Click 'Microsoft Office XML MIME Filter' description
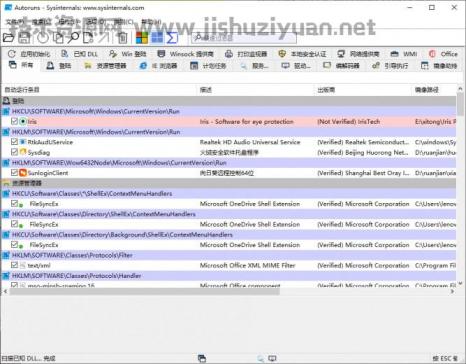The height and width of the screenshot is (364, 466). (248, 265)
